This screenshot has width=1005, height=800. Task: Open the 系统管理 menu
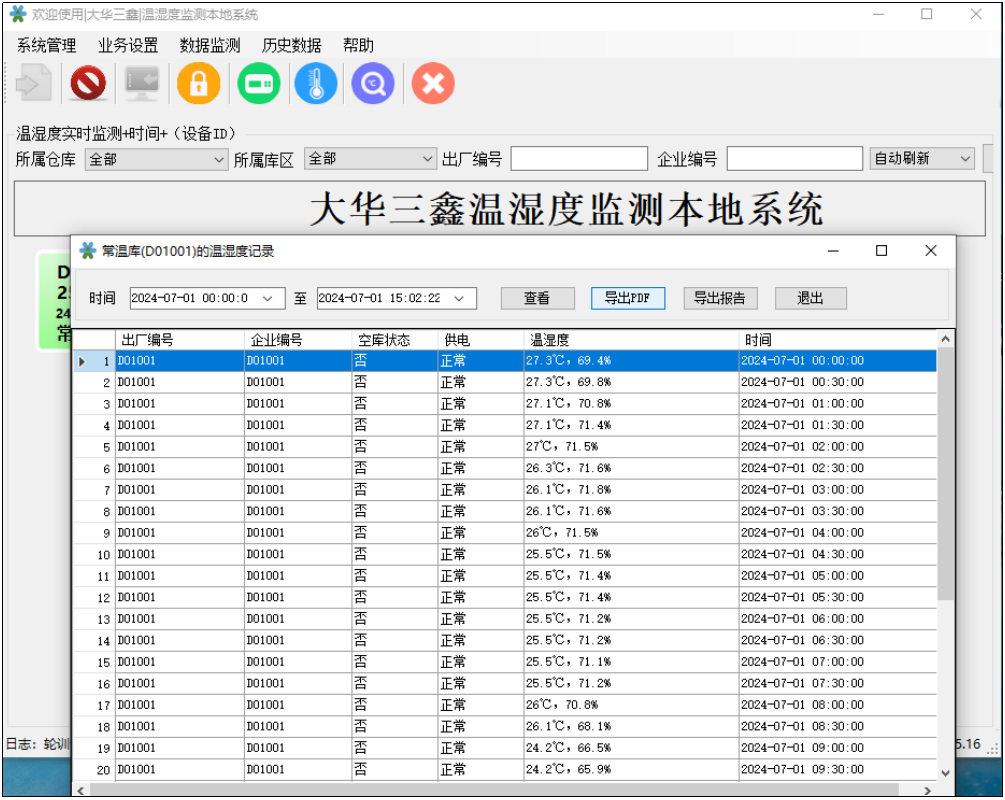[46, 45]
